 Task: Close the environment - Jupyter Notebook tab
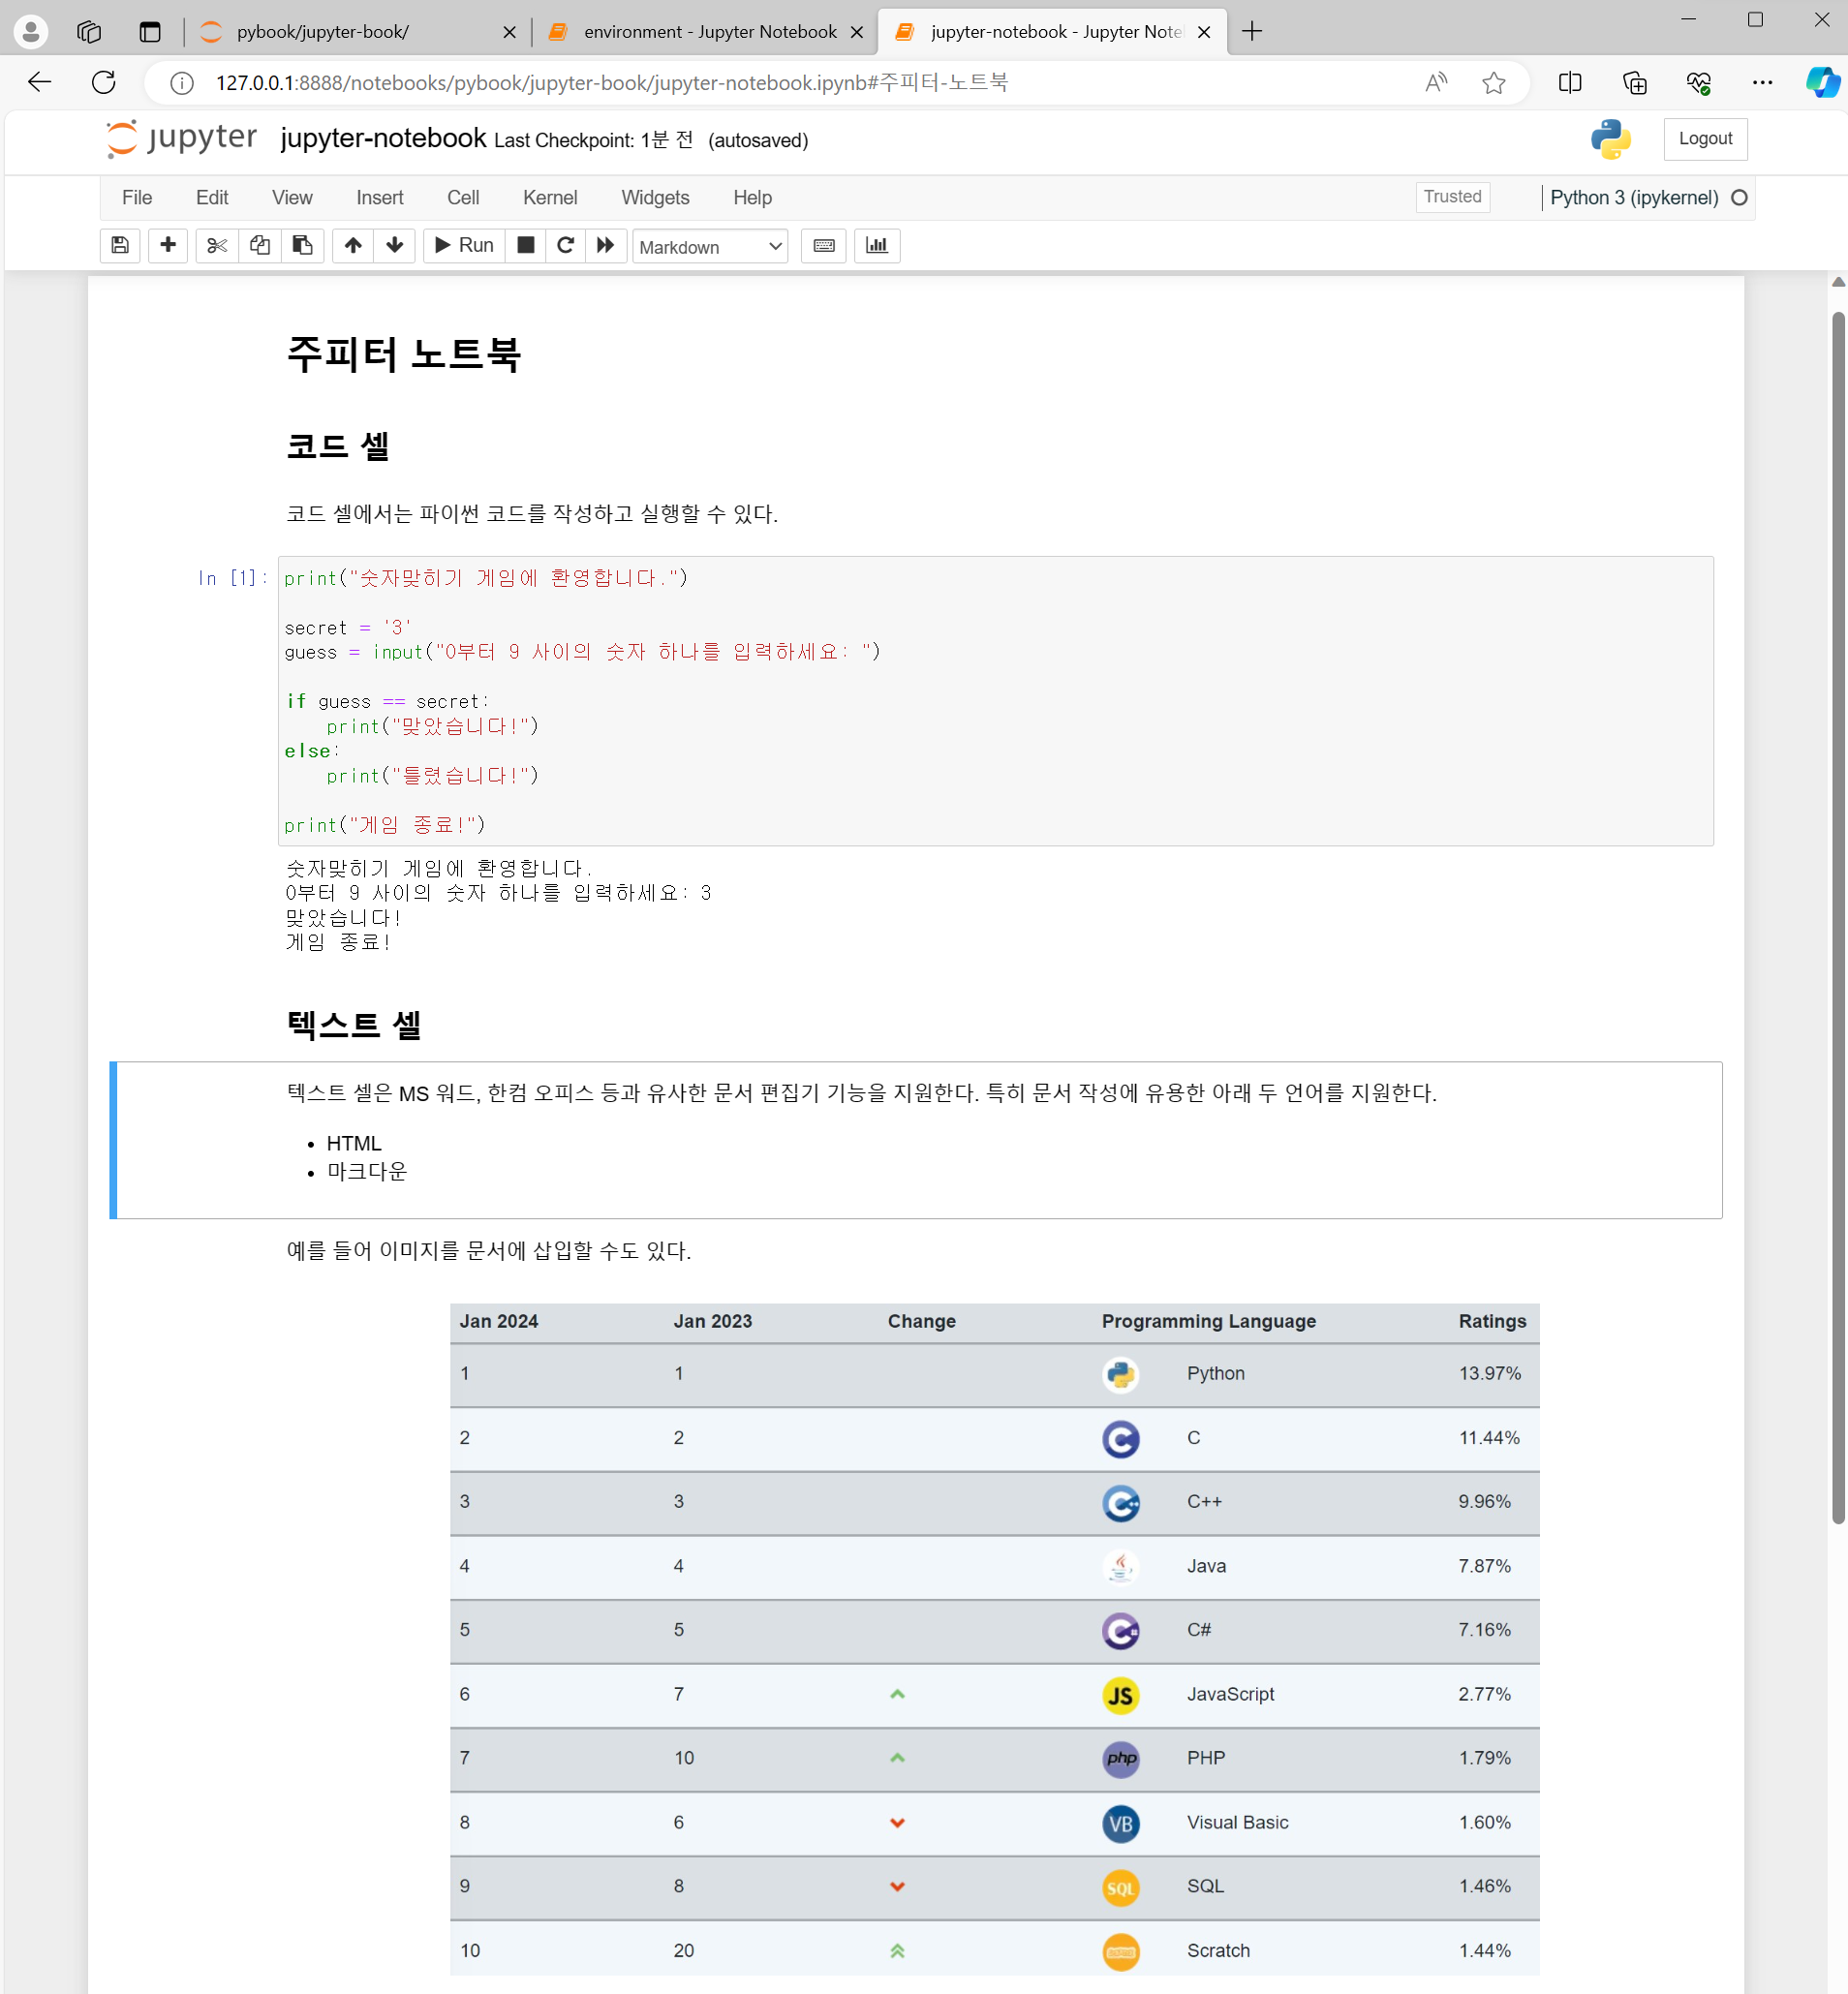coord(856,32)
